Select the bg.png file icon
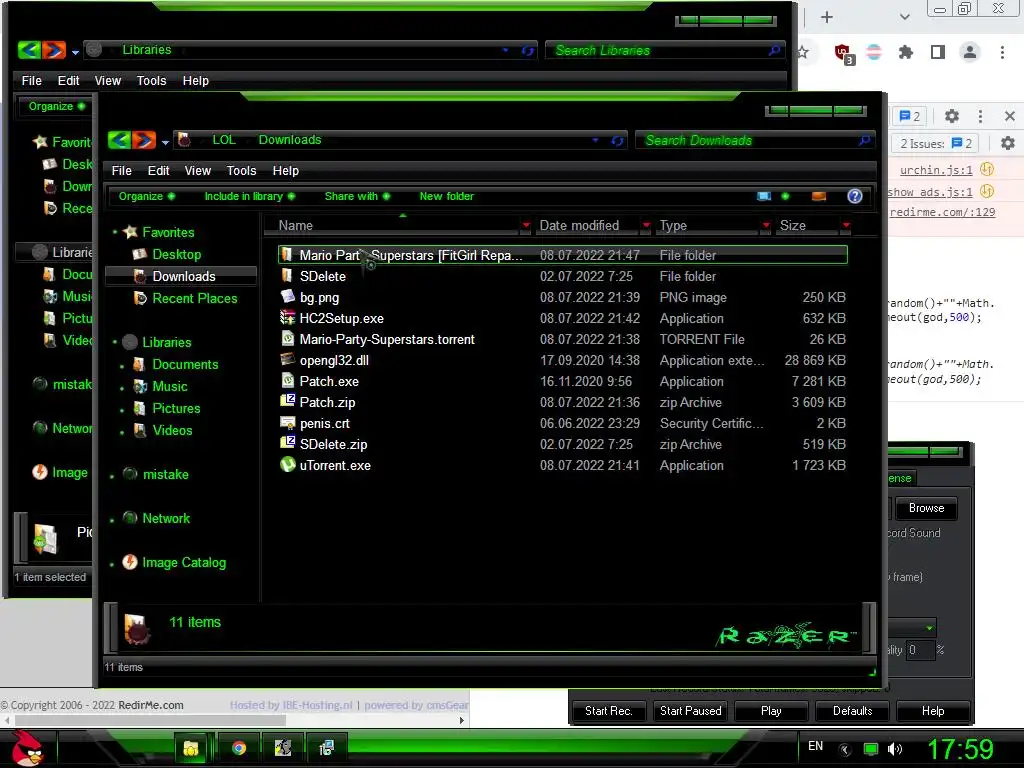 287,297
